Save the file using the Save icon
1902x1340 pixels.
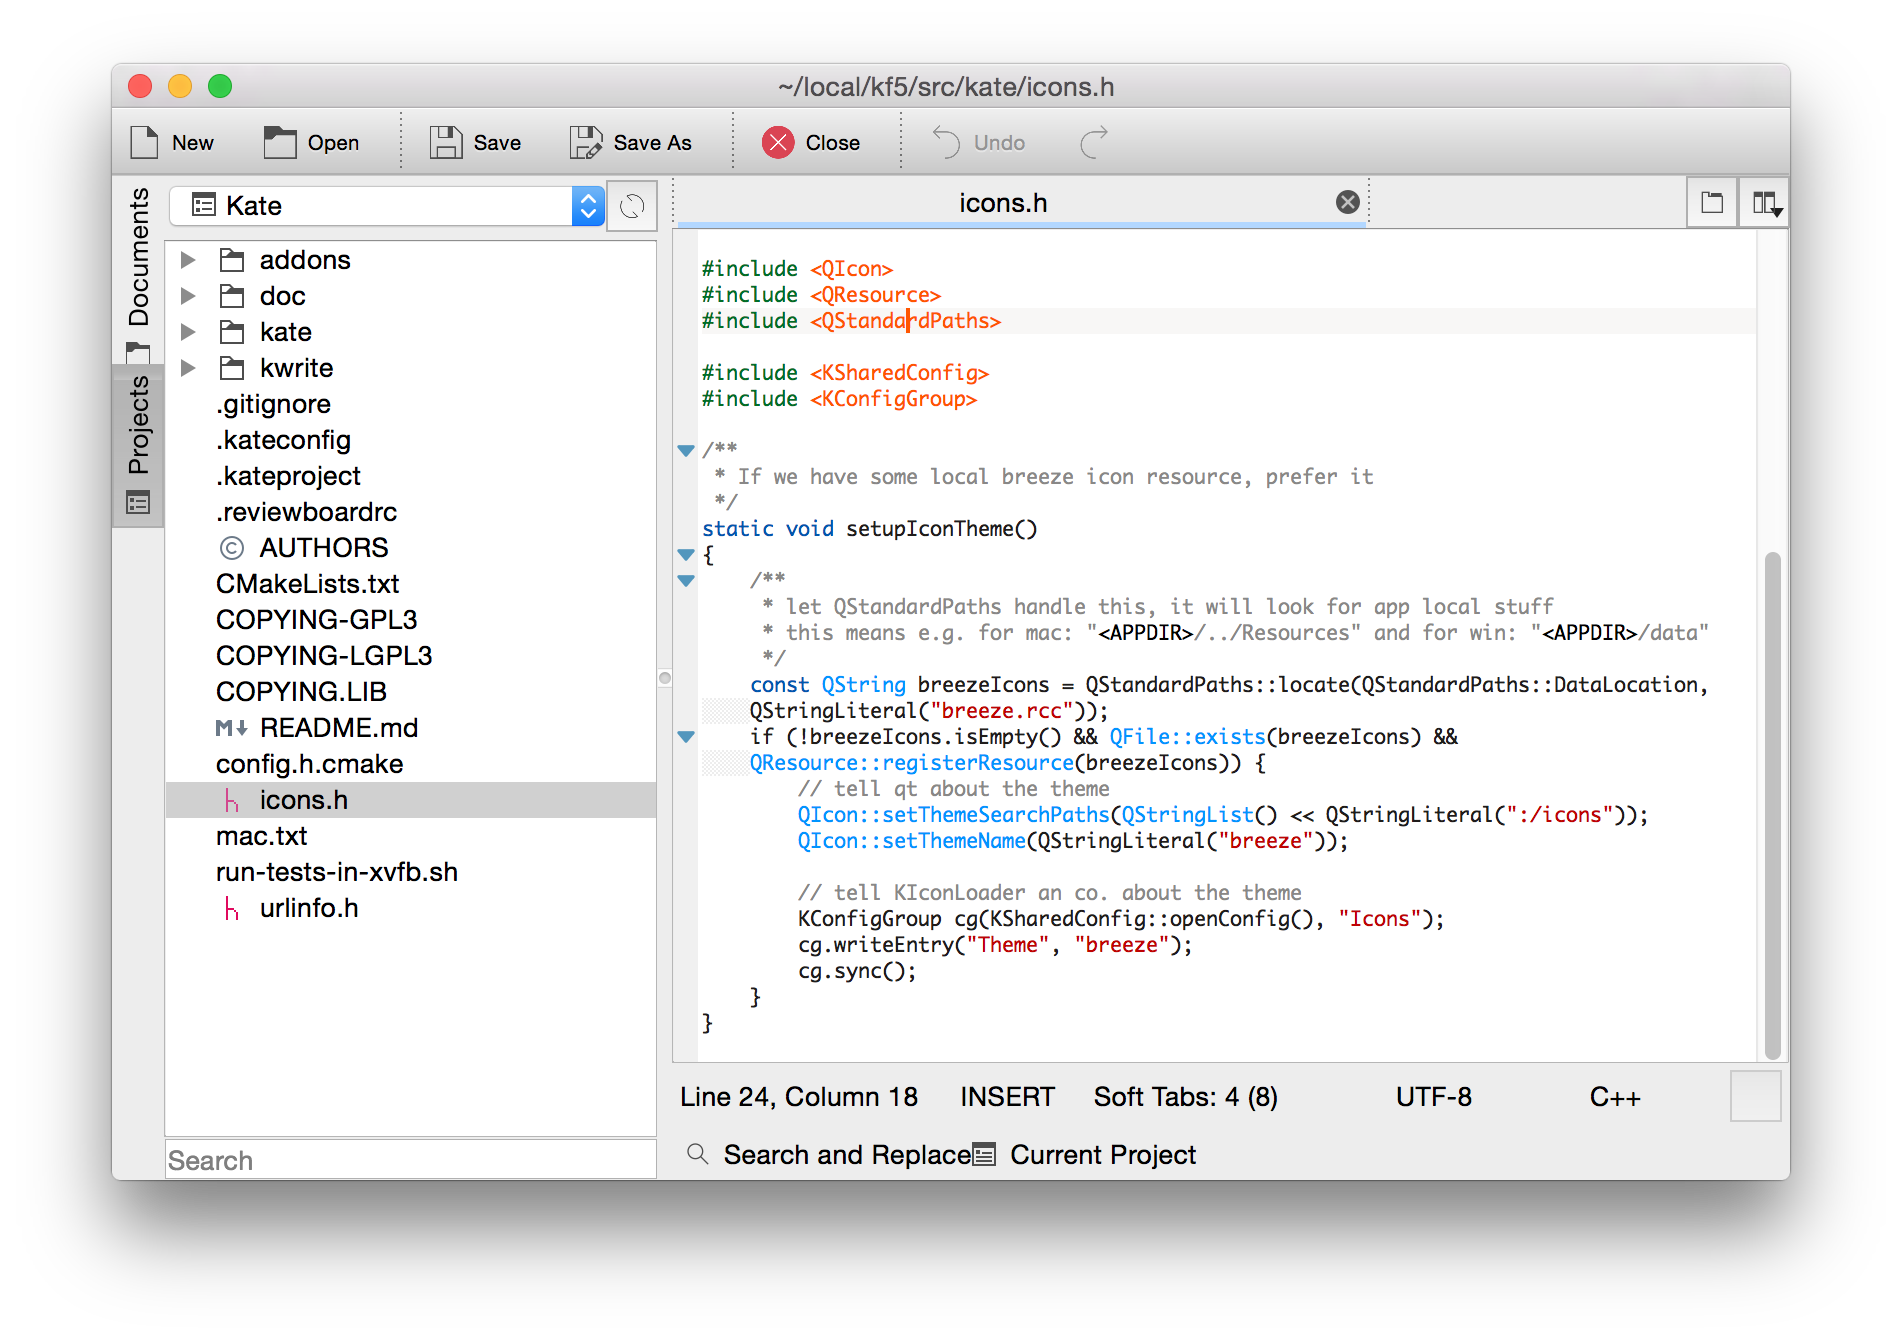click(446, 141)
